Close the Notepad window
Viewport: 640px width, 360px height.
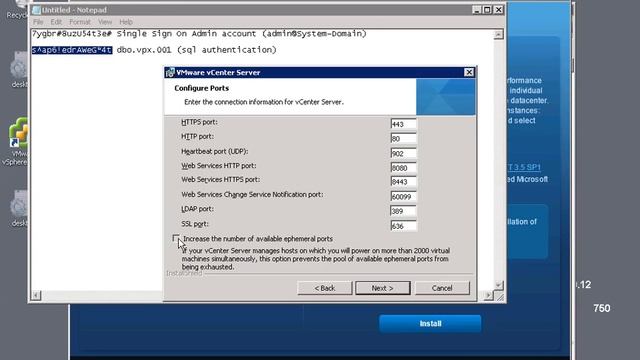[x=499, y=9]
